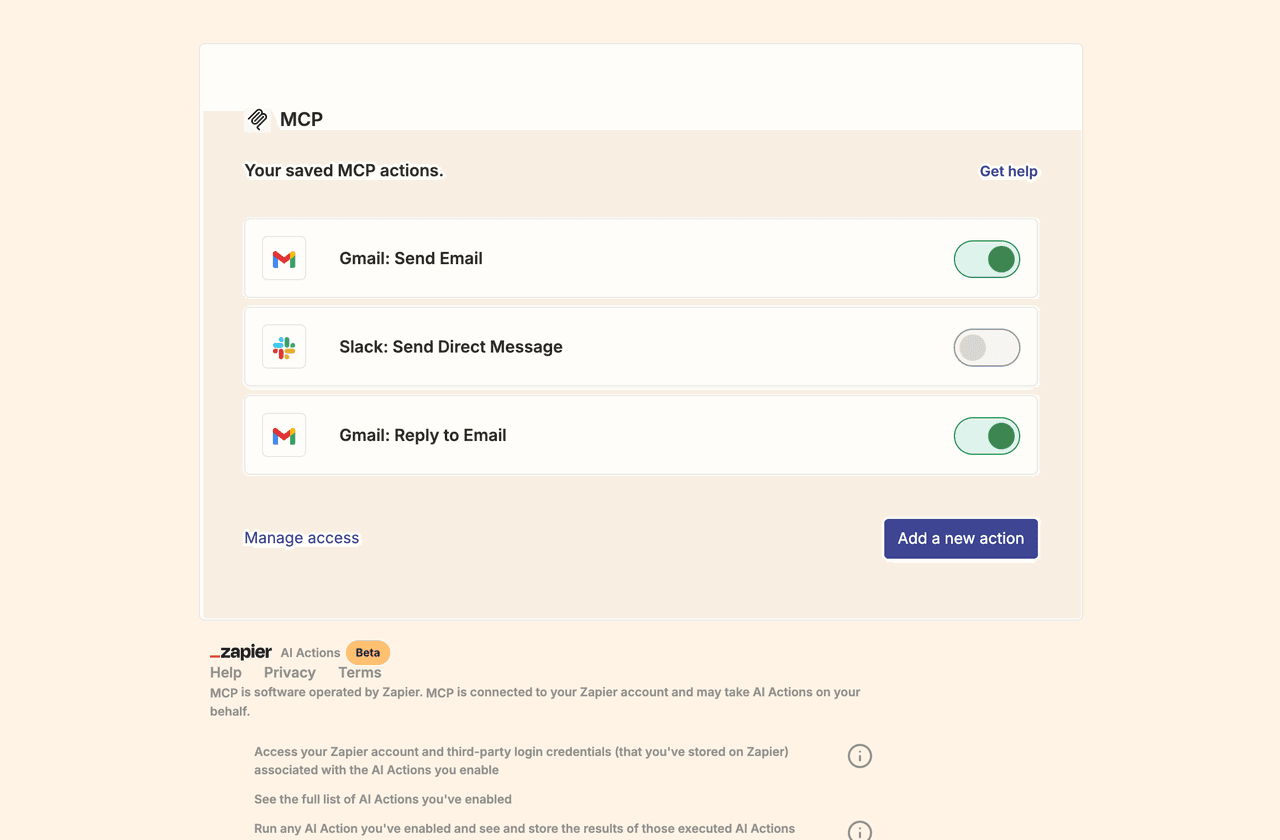
Task: Open the Get help link
Action: click(x=1008, y=171)
